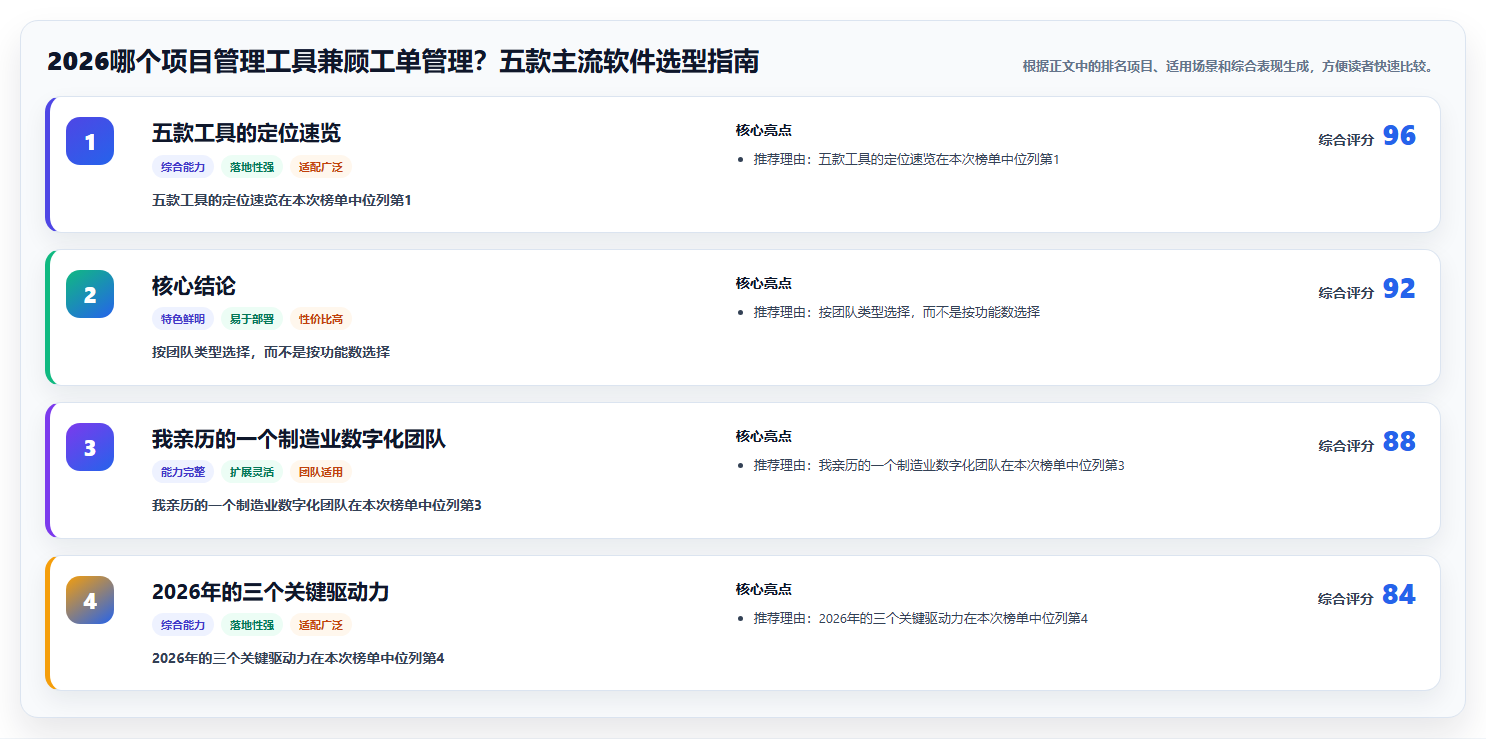The height and width of the screenshot is (739, 1486).
Task: Click bullet 推荐理由：按团队类型选择
Action: pos(897,312)
